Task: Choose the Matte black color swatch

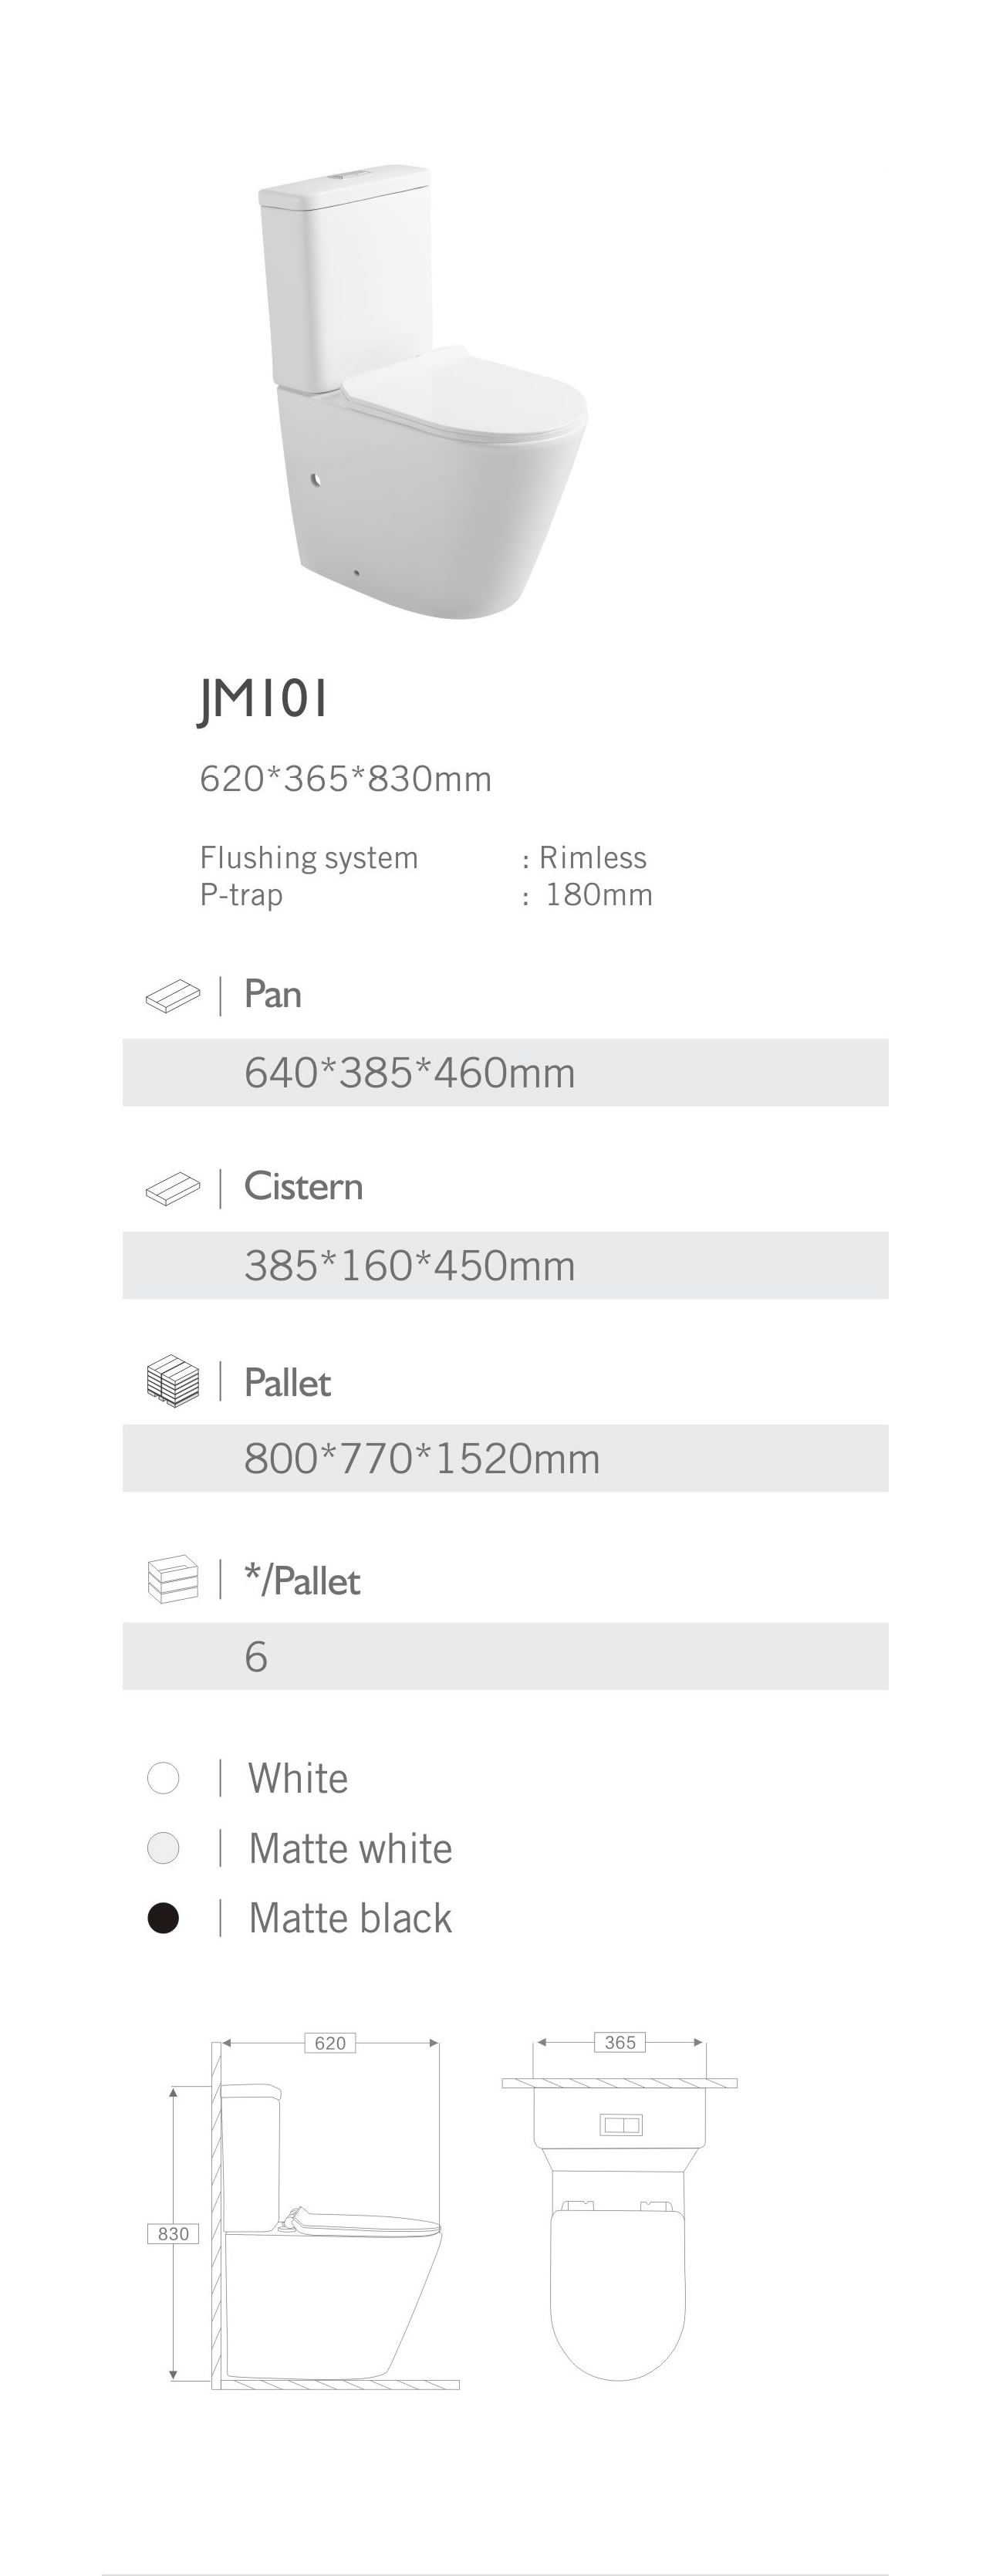Action: (163, 1918)
